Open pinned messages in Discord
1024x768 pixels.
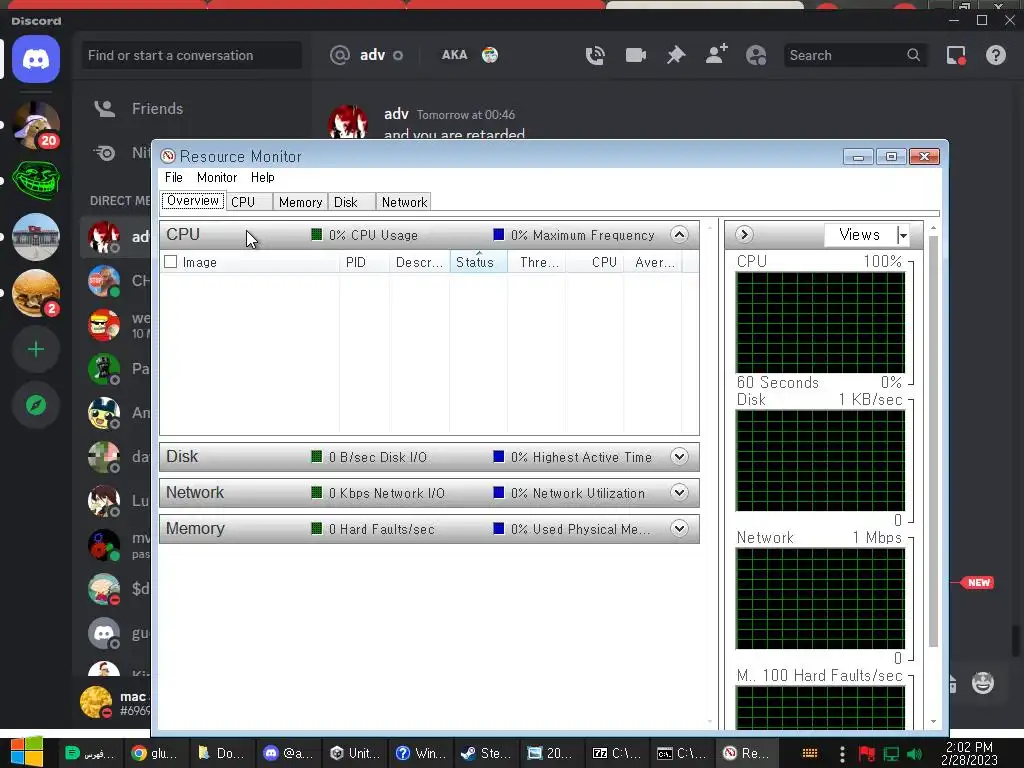pos(676,56)
